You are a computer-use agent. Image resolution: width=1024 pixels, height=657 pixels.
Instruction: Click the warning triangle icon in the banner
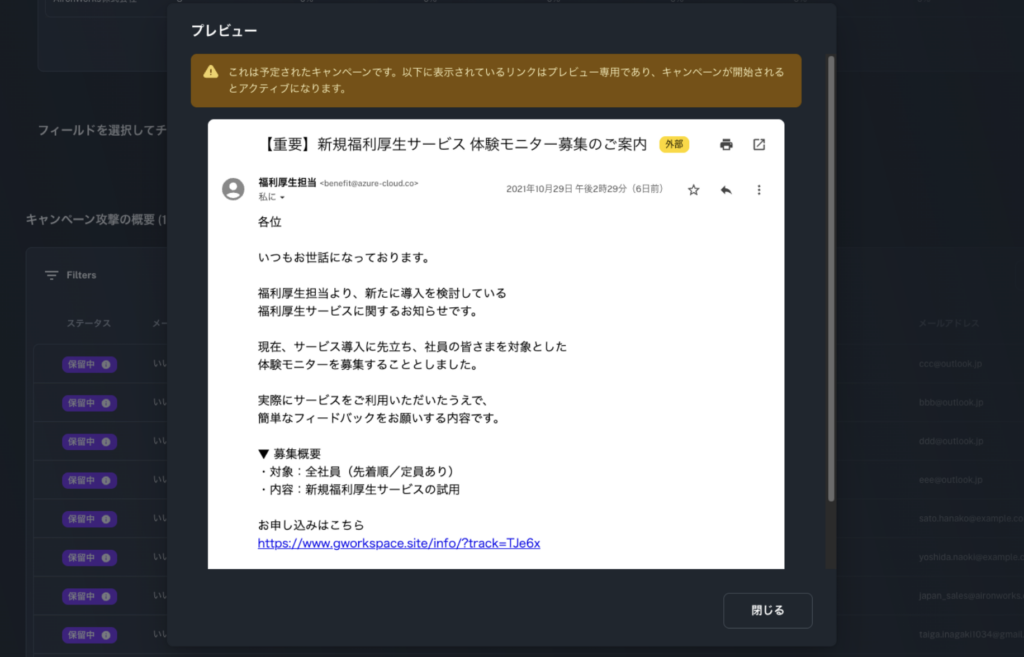pyautogui.click(x=210, y=72)
